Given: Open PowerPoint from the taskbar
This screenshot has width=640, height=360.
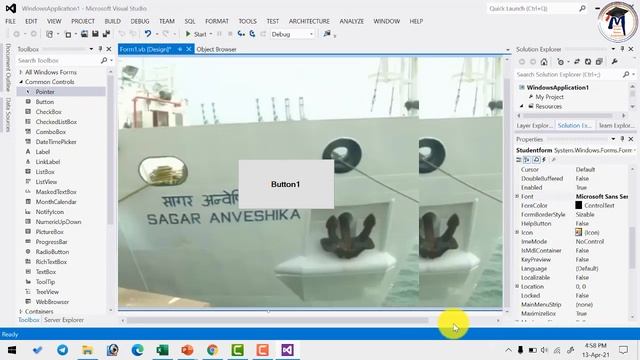Looking at the screenshot, I should click(x=187, y=350).
